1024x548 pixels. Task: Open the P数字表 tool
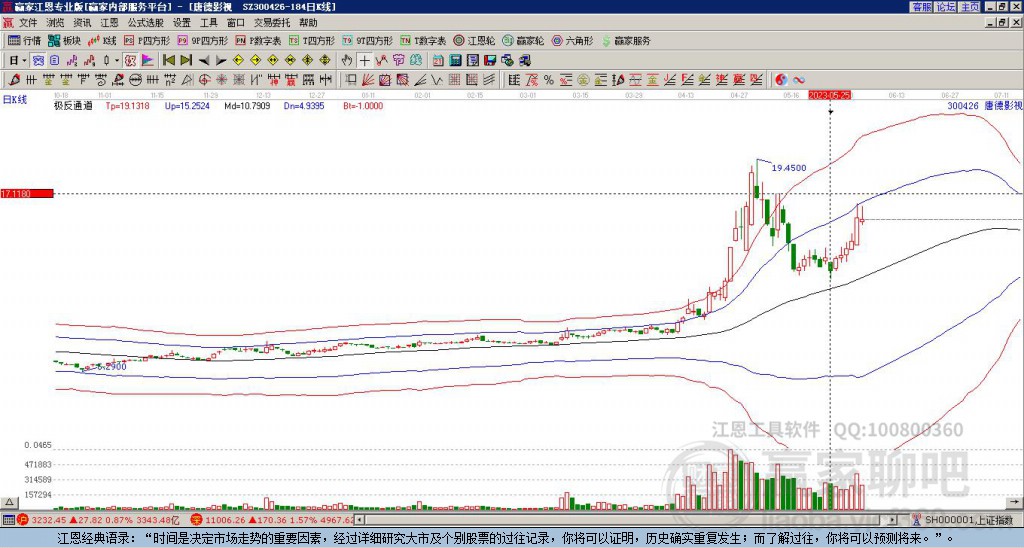[x=258, y=40]
